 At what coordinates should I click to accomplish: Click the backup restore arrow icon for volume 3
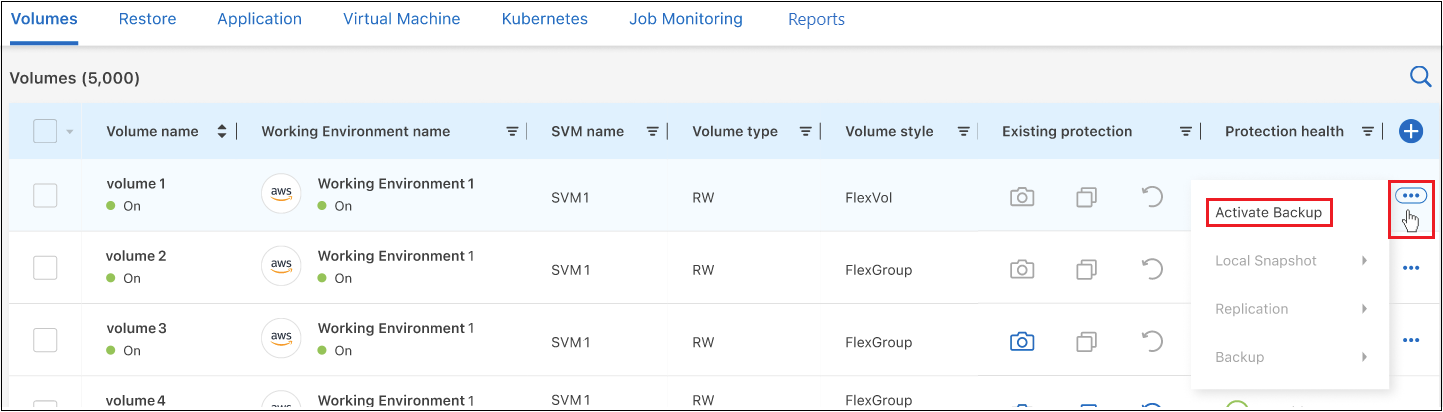pyautogui.click(x=1152, y=341)
